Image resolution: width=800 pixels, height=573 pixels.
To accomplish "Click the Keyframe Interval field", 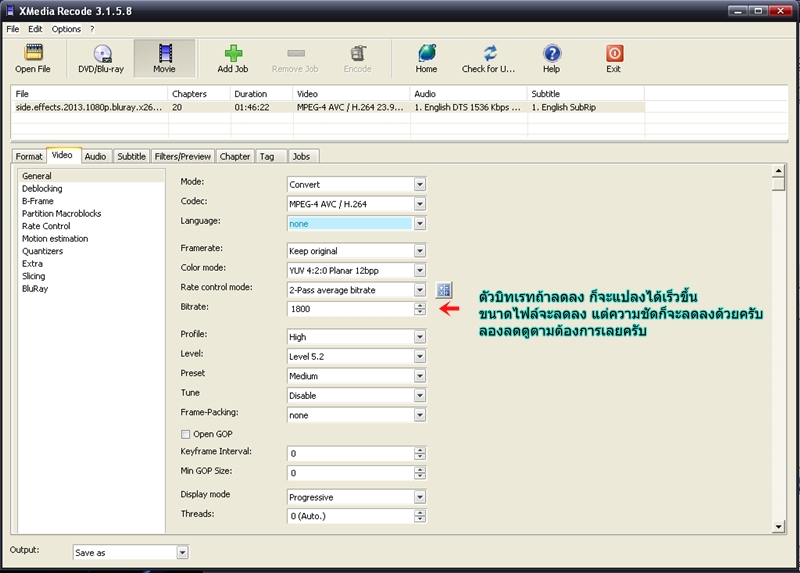I will coord(351,454).
